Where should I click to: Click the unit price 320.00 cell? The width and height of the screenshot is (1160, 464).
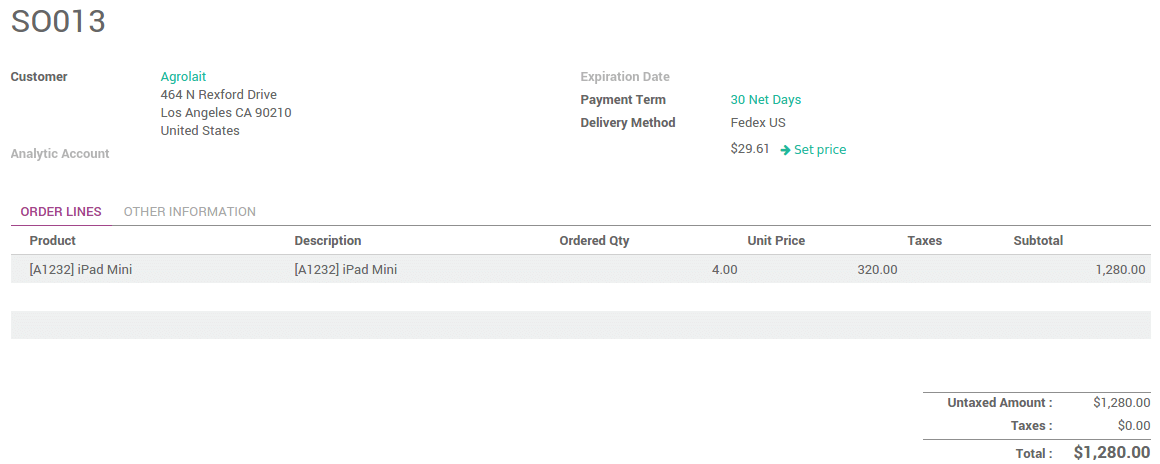pos(877,270)
